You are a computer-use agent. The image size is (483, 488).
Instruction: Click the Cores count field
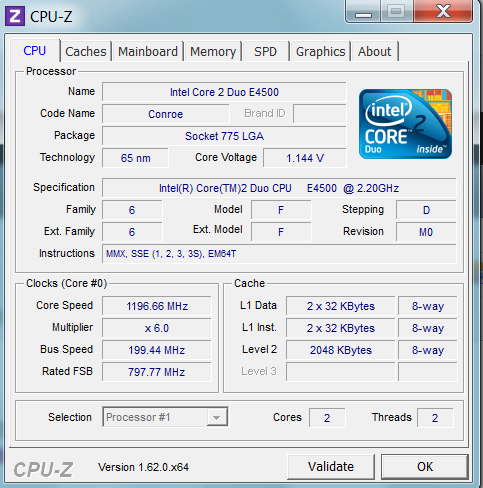click(327, 418)
